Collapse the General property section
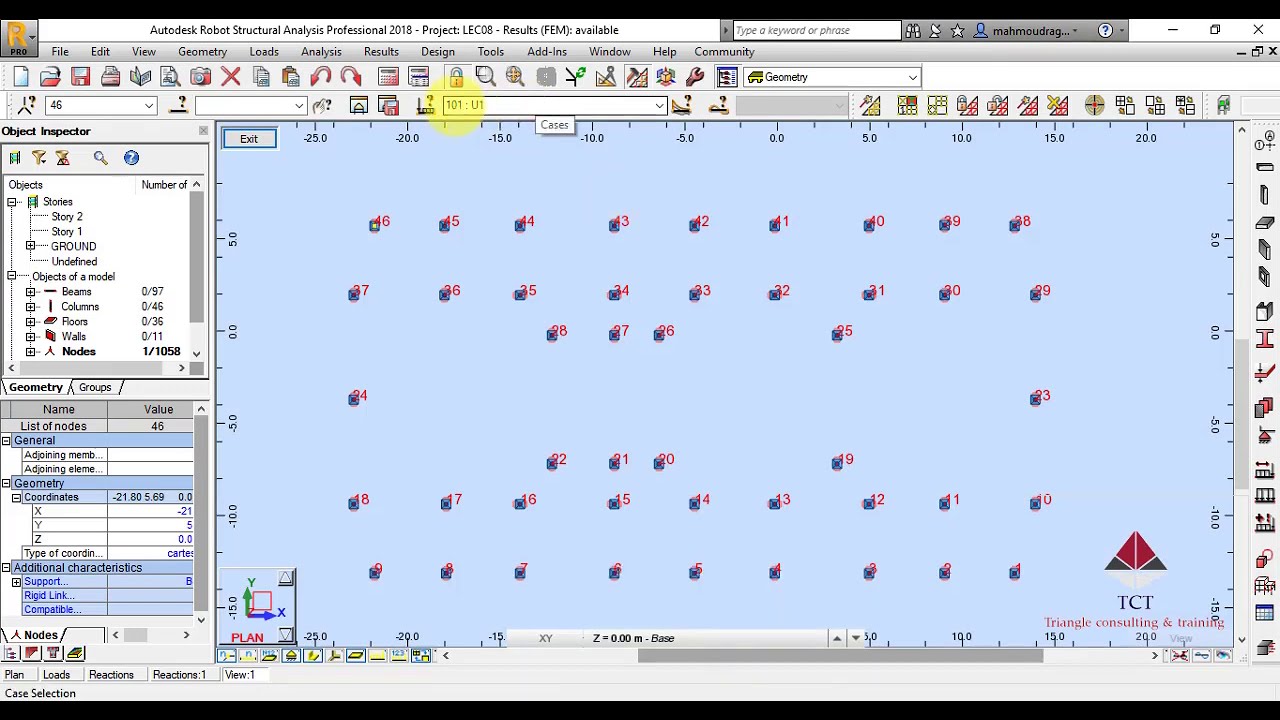 [x=6, y=441]
